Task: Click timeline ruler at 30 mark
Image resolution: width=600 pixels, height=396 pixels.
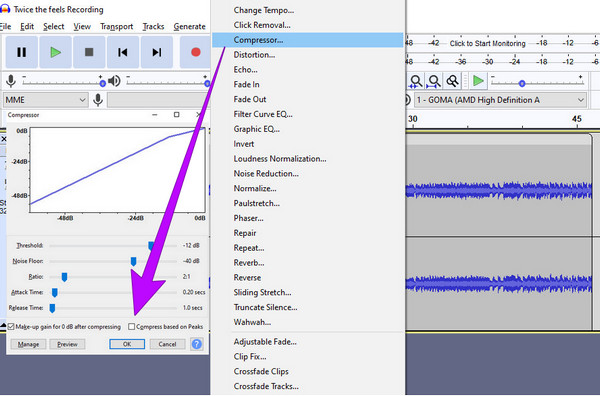Action: (x=412, y=119)
